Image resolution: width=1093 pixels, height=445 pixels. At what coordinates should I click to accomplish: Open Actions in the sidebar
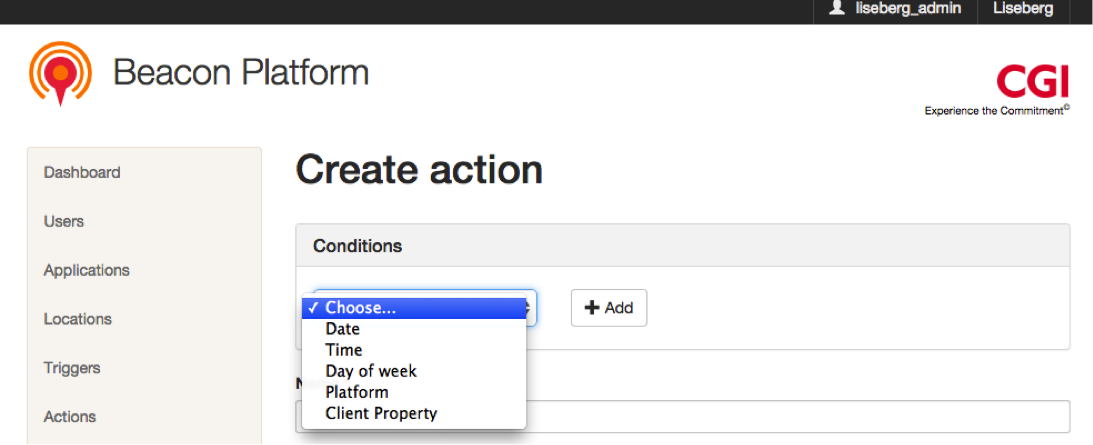coord(70,416)
